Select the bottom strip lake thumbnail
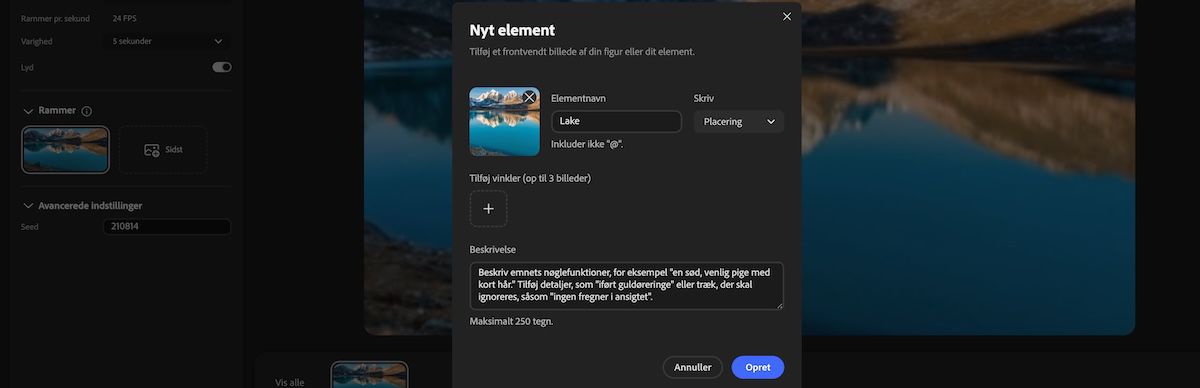The image size is (1200, 388). pyautogui.click(x=370, y=375)
